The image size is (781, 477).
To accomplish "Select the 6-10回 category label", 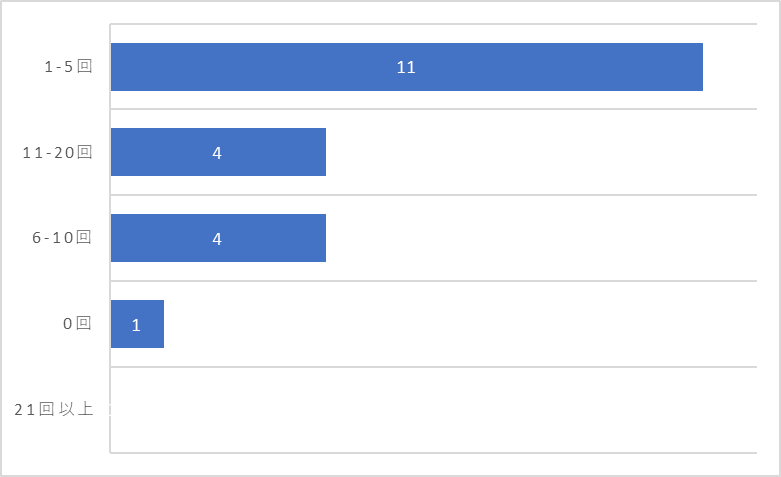I will (62, 238).
